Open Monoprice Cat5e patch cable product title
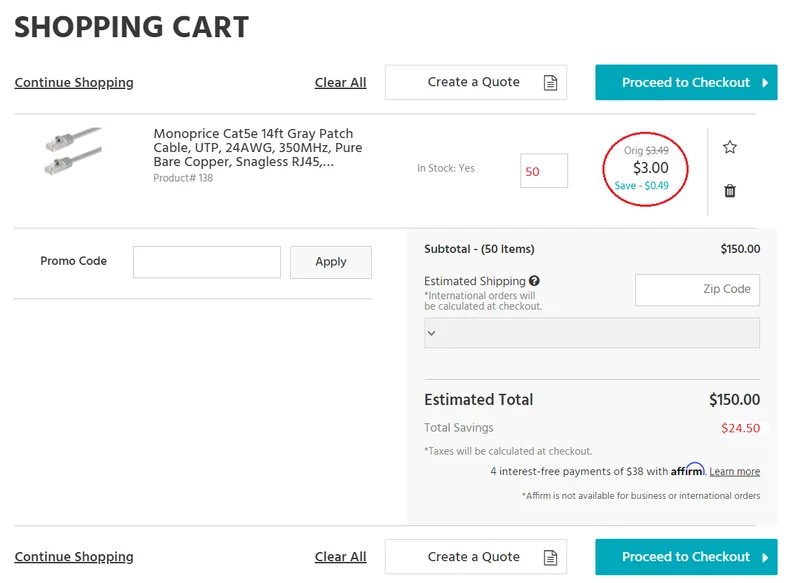Viewport: 800px width, 583px height. [x=258, y=147]
